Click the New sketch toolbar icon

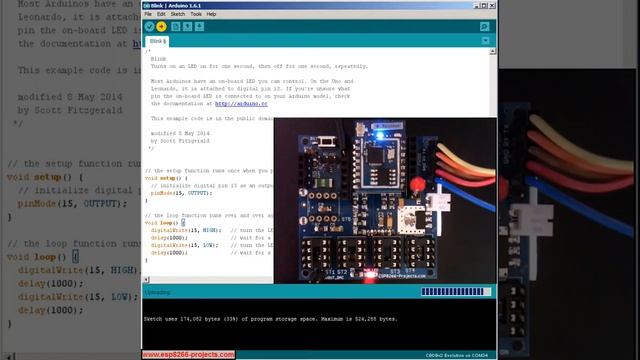click(x=176, y=27)
